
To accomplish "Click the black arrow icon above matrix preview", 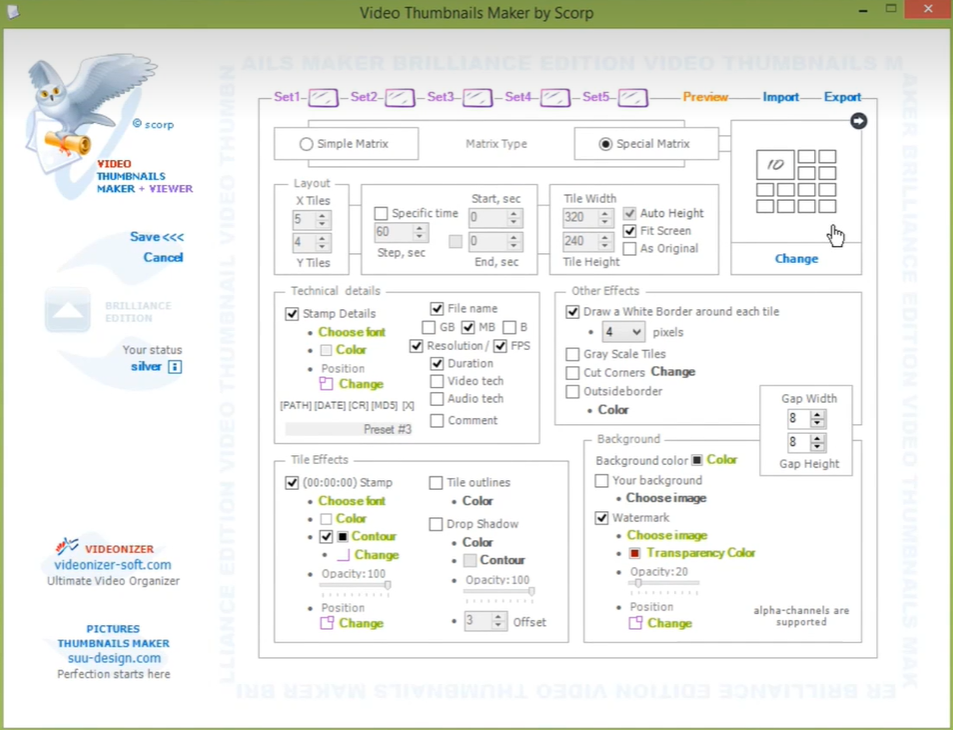I will tap(858, 121).
